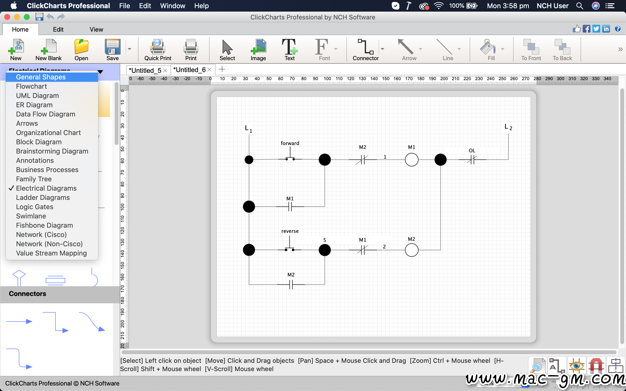Pick the straight arrow connector
This screenshot has width=626, height=391.
19,321
